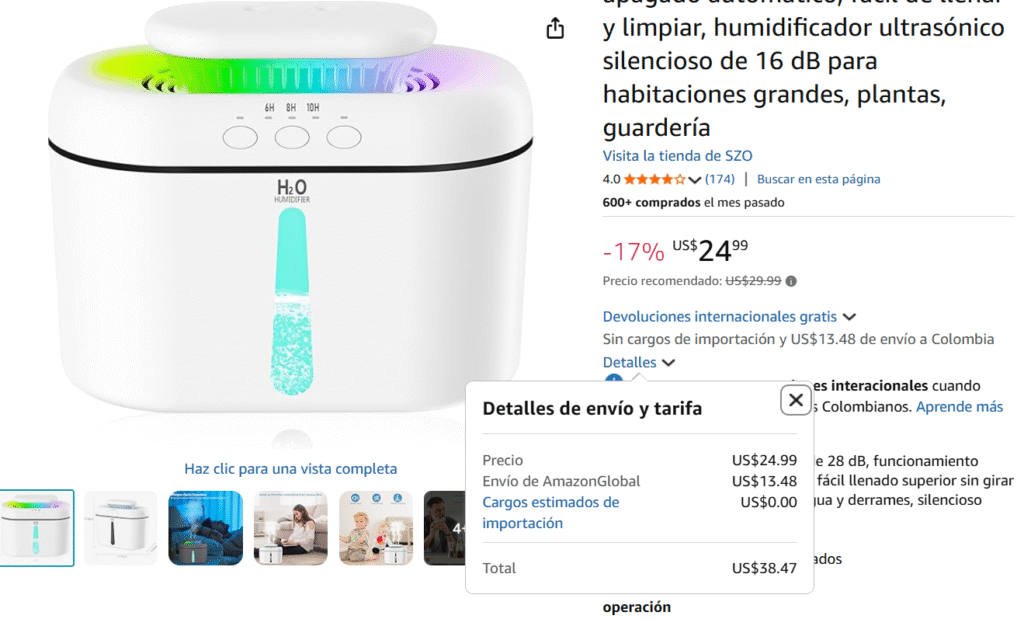Click the share icon beside the product image
Image resolution: width=1024 pixels, height=619 pixels.
(555, 28)
